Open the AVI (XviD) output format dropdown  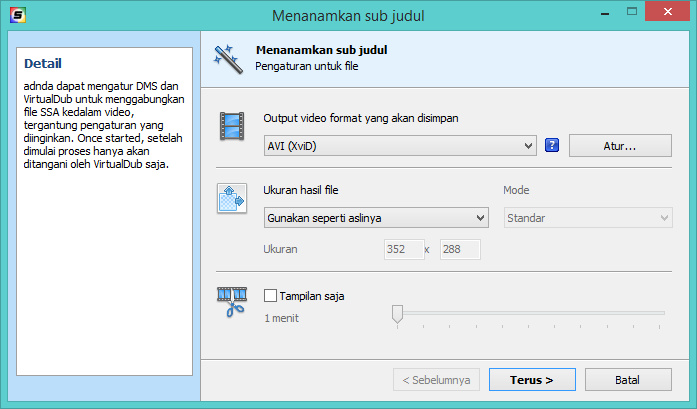[x=400, y=146]
